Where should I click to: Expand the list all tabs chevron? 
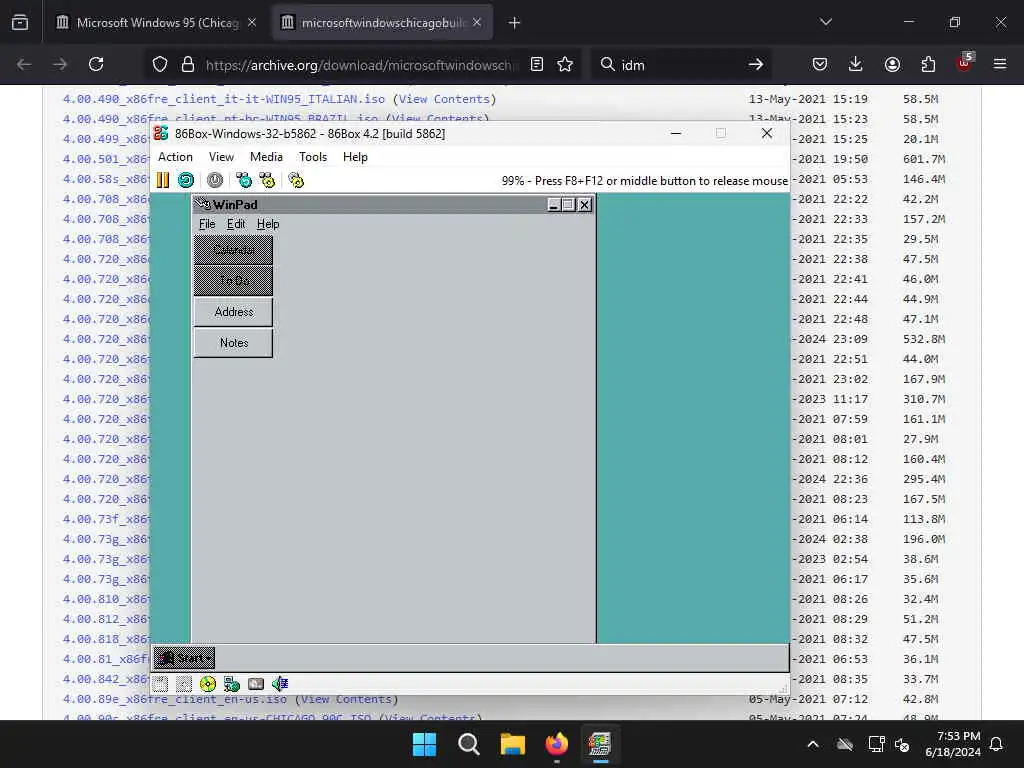tap(826, 22)
